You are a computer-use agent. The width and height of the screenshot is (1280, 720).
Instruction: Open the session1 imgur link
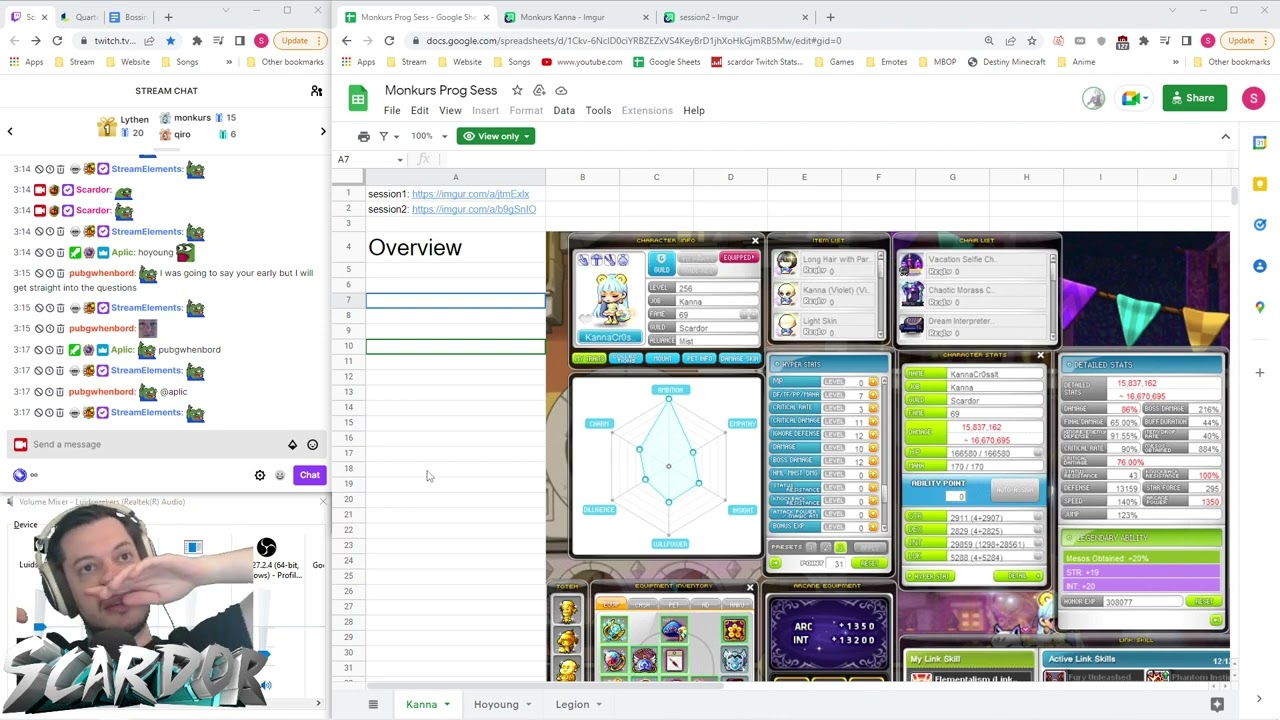coord(470,194)
